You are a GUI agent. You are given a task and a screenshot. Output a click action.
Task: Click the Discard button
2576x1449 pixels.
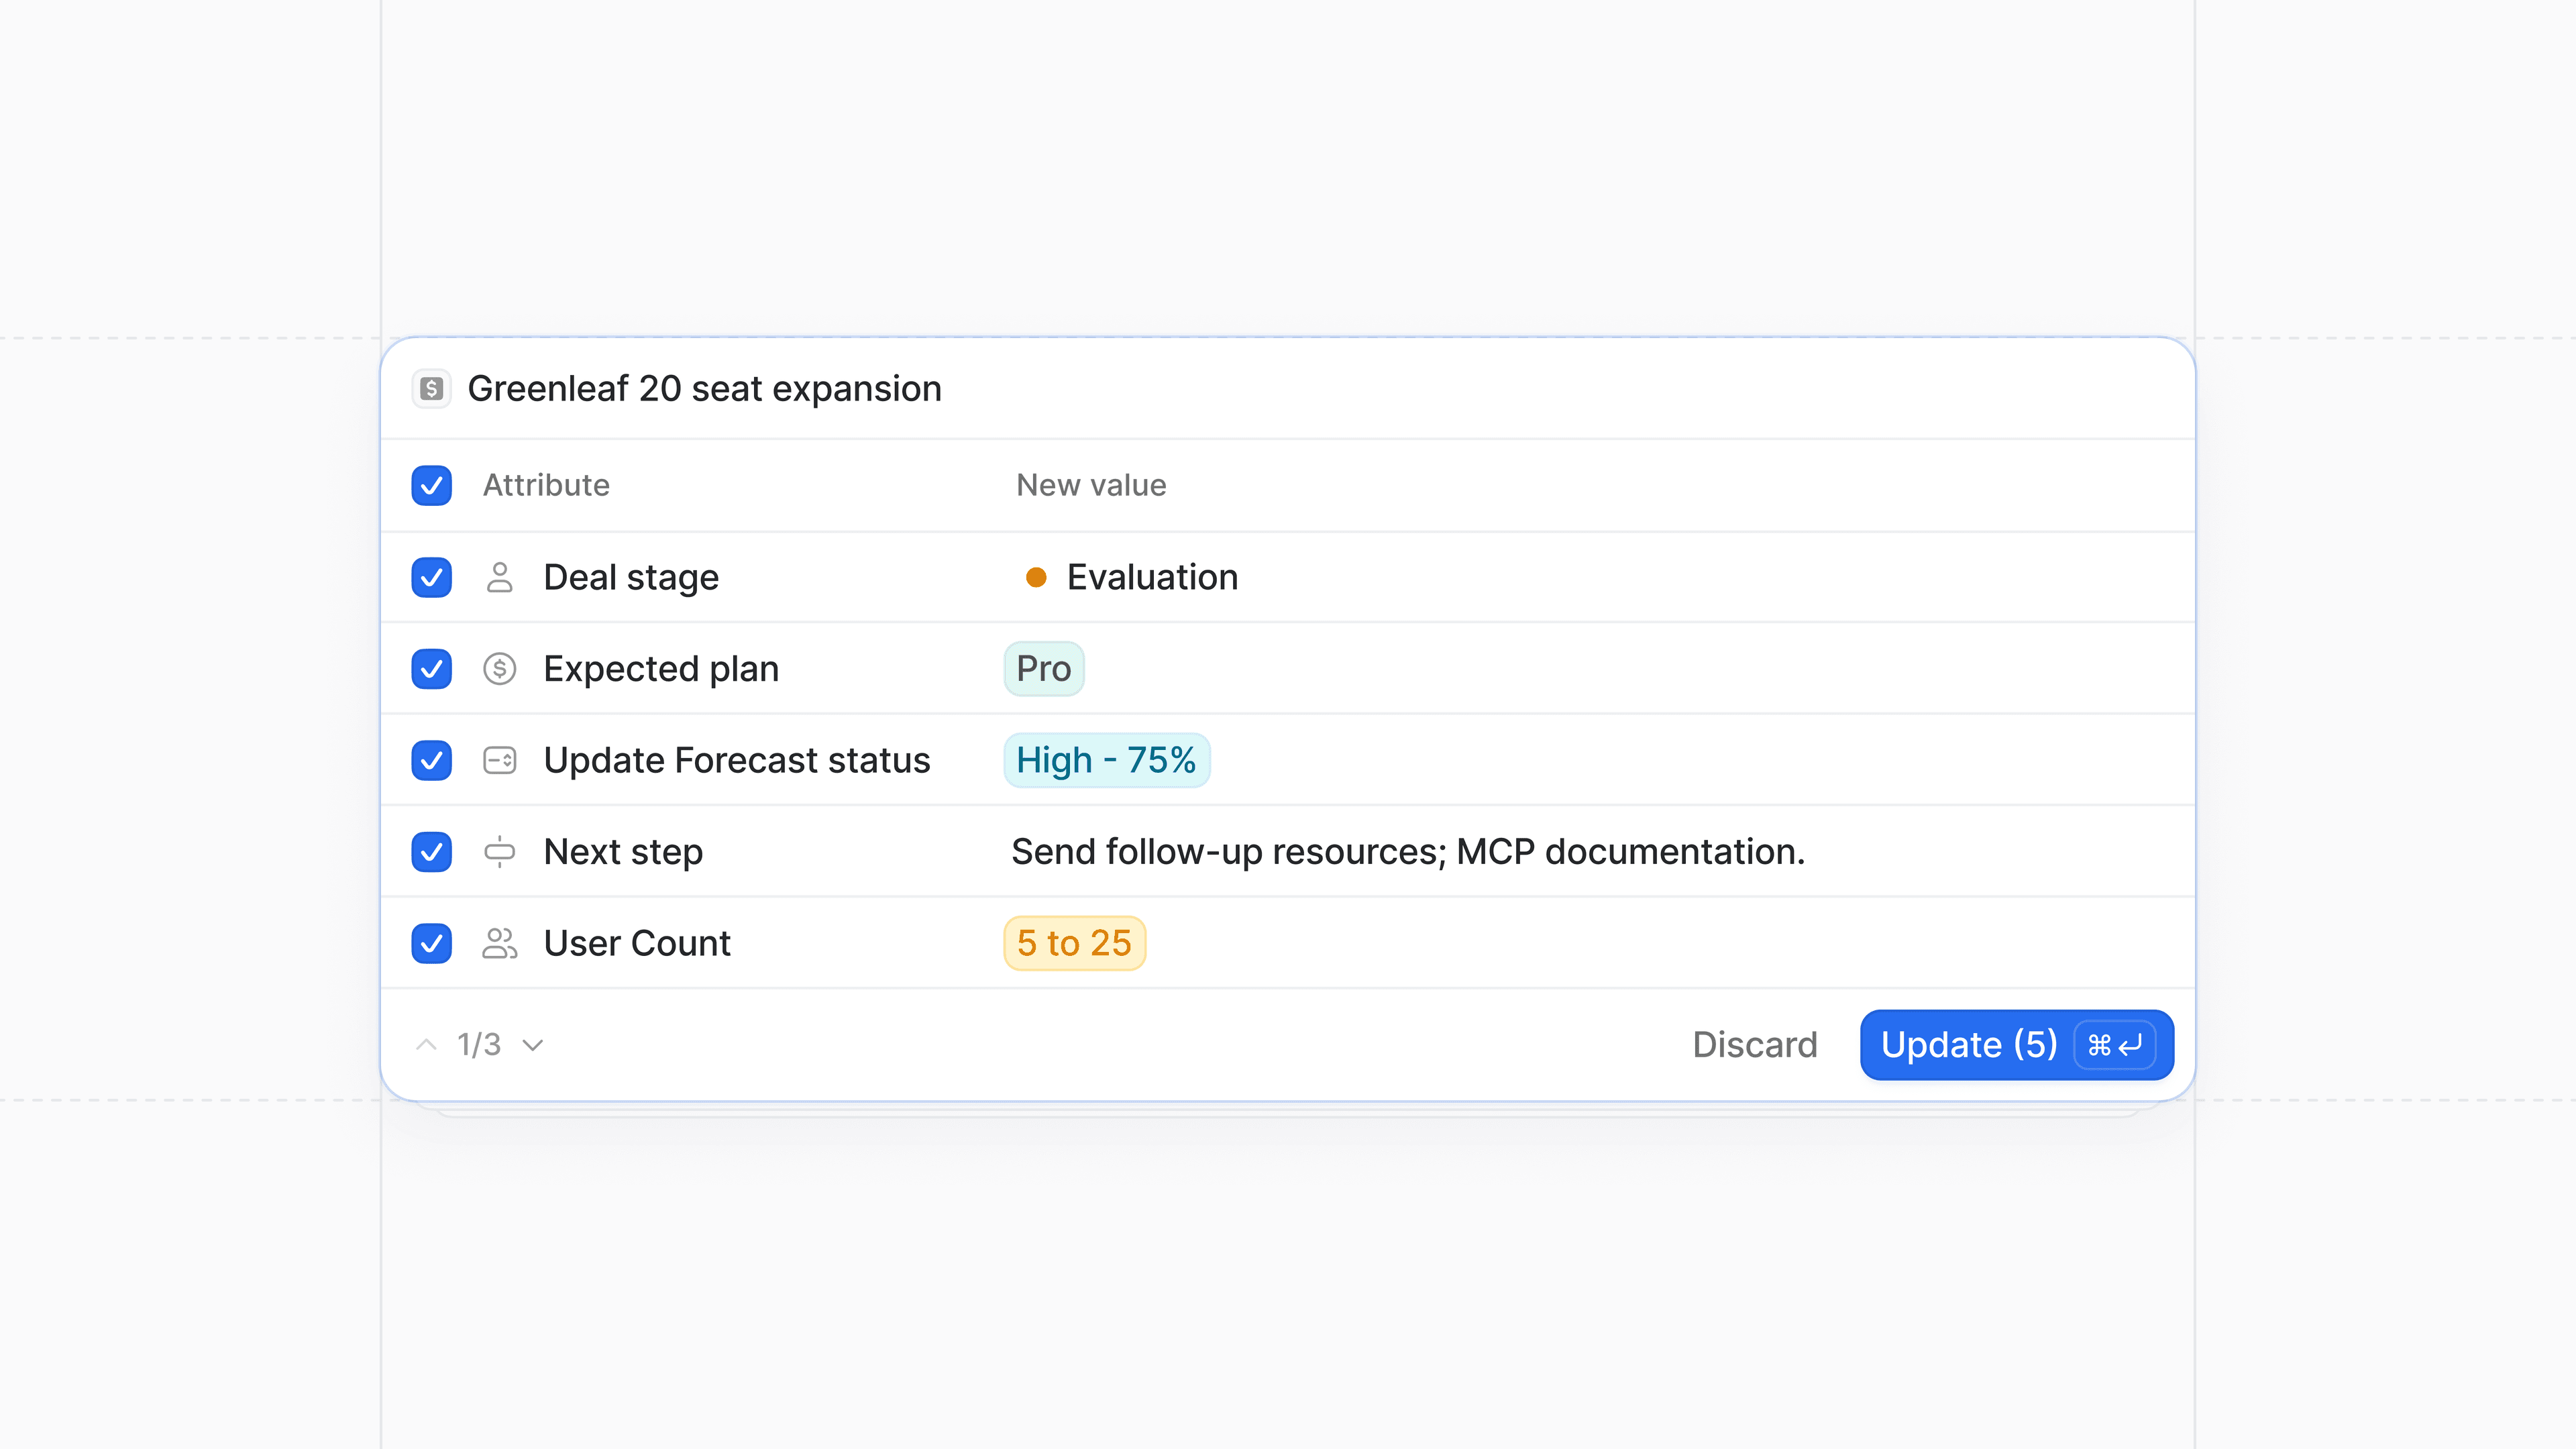(1754, 1045)
